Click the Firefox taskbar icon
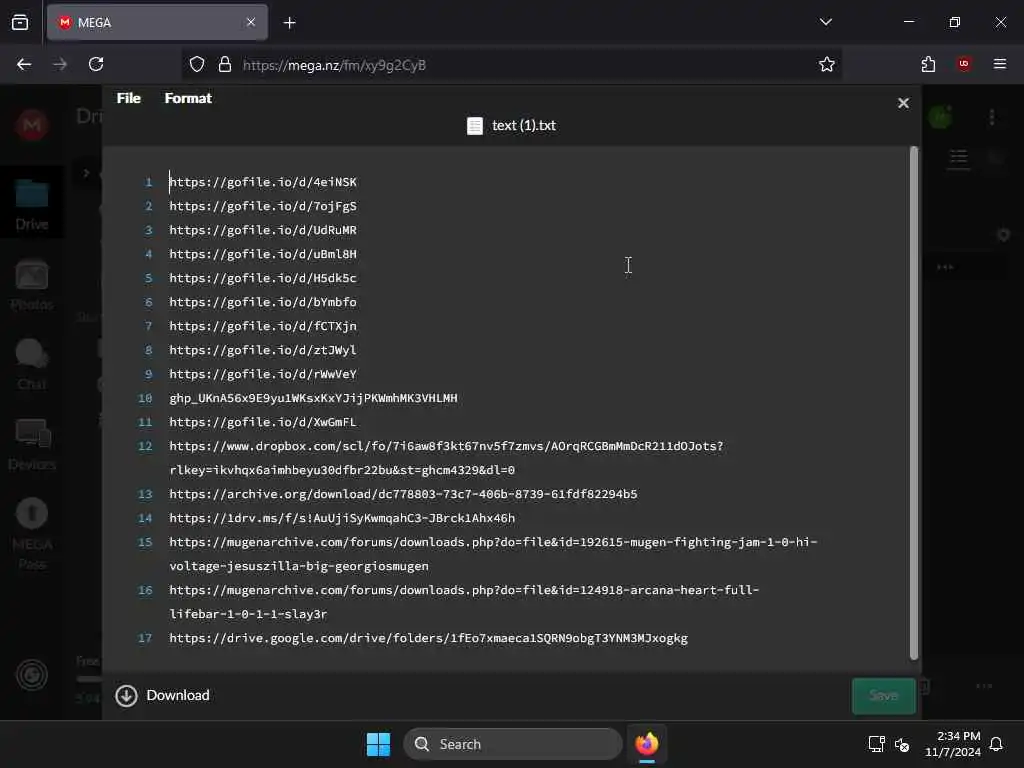 [x=647, y=744]
